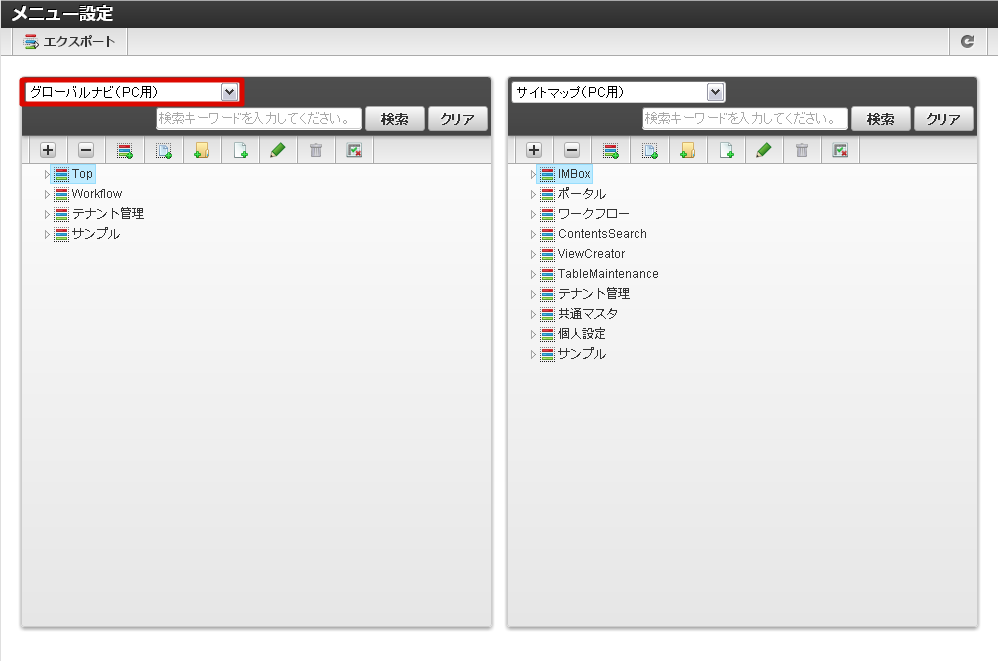Click the エクスポート button
This screenshot has width=998, height=661.
[69, 42]
